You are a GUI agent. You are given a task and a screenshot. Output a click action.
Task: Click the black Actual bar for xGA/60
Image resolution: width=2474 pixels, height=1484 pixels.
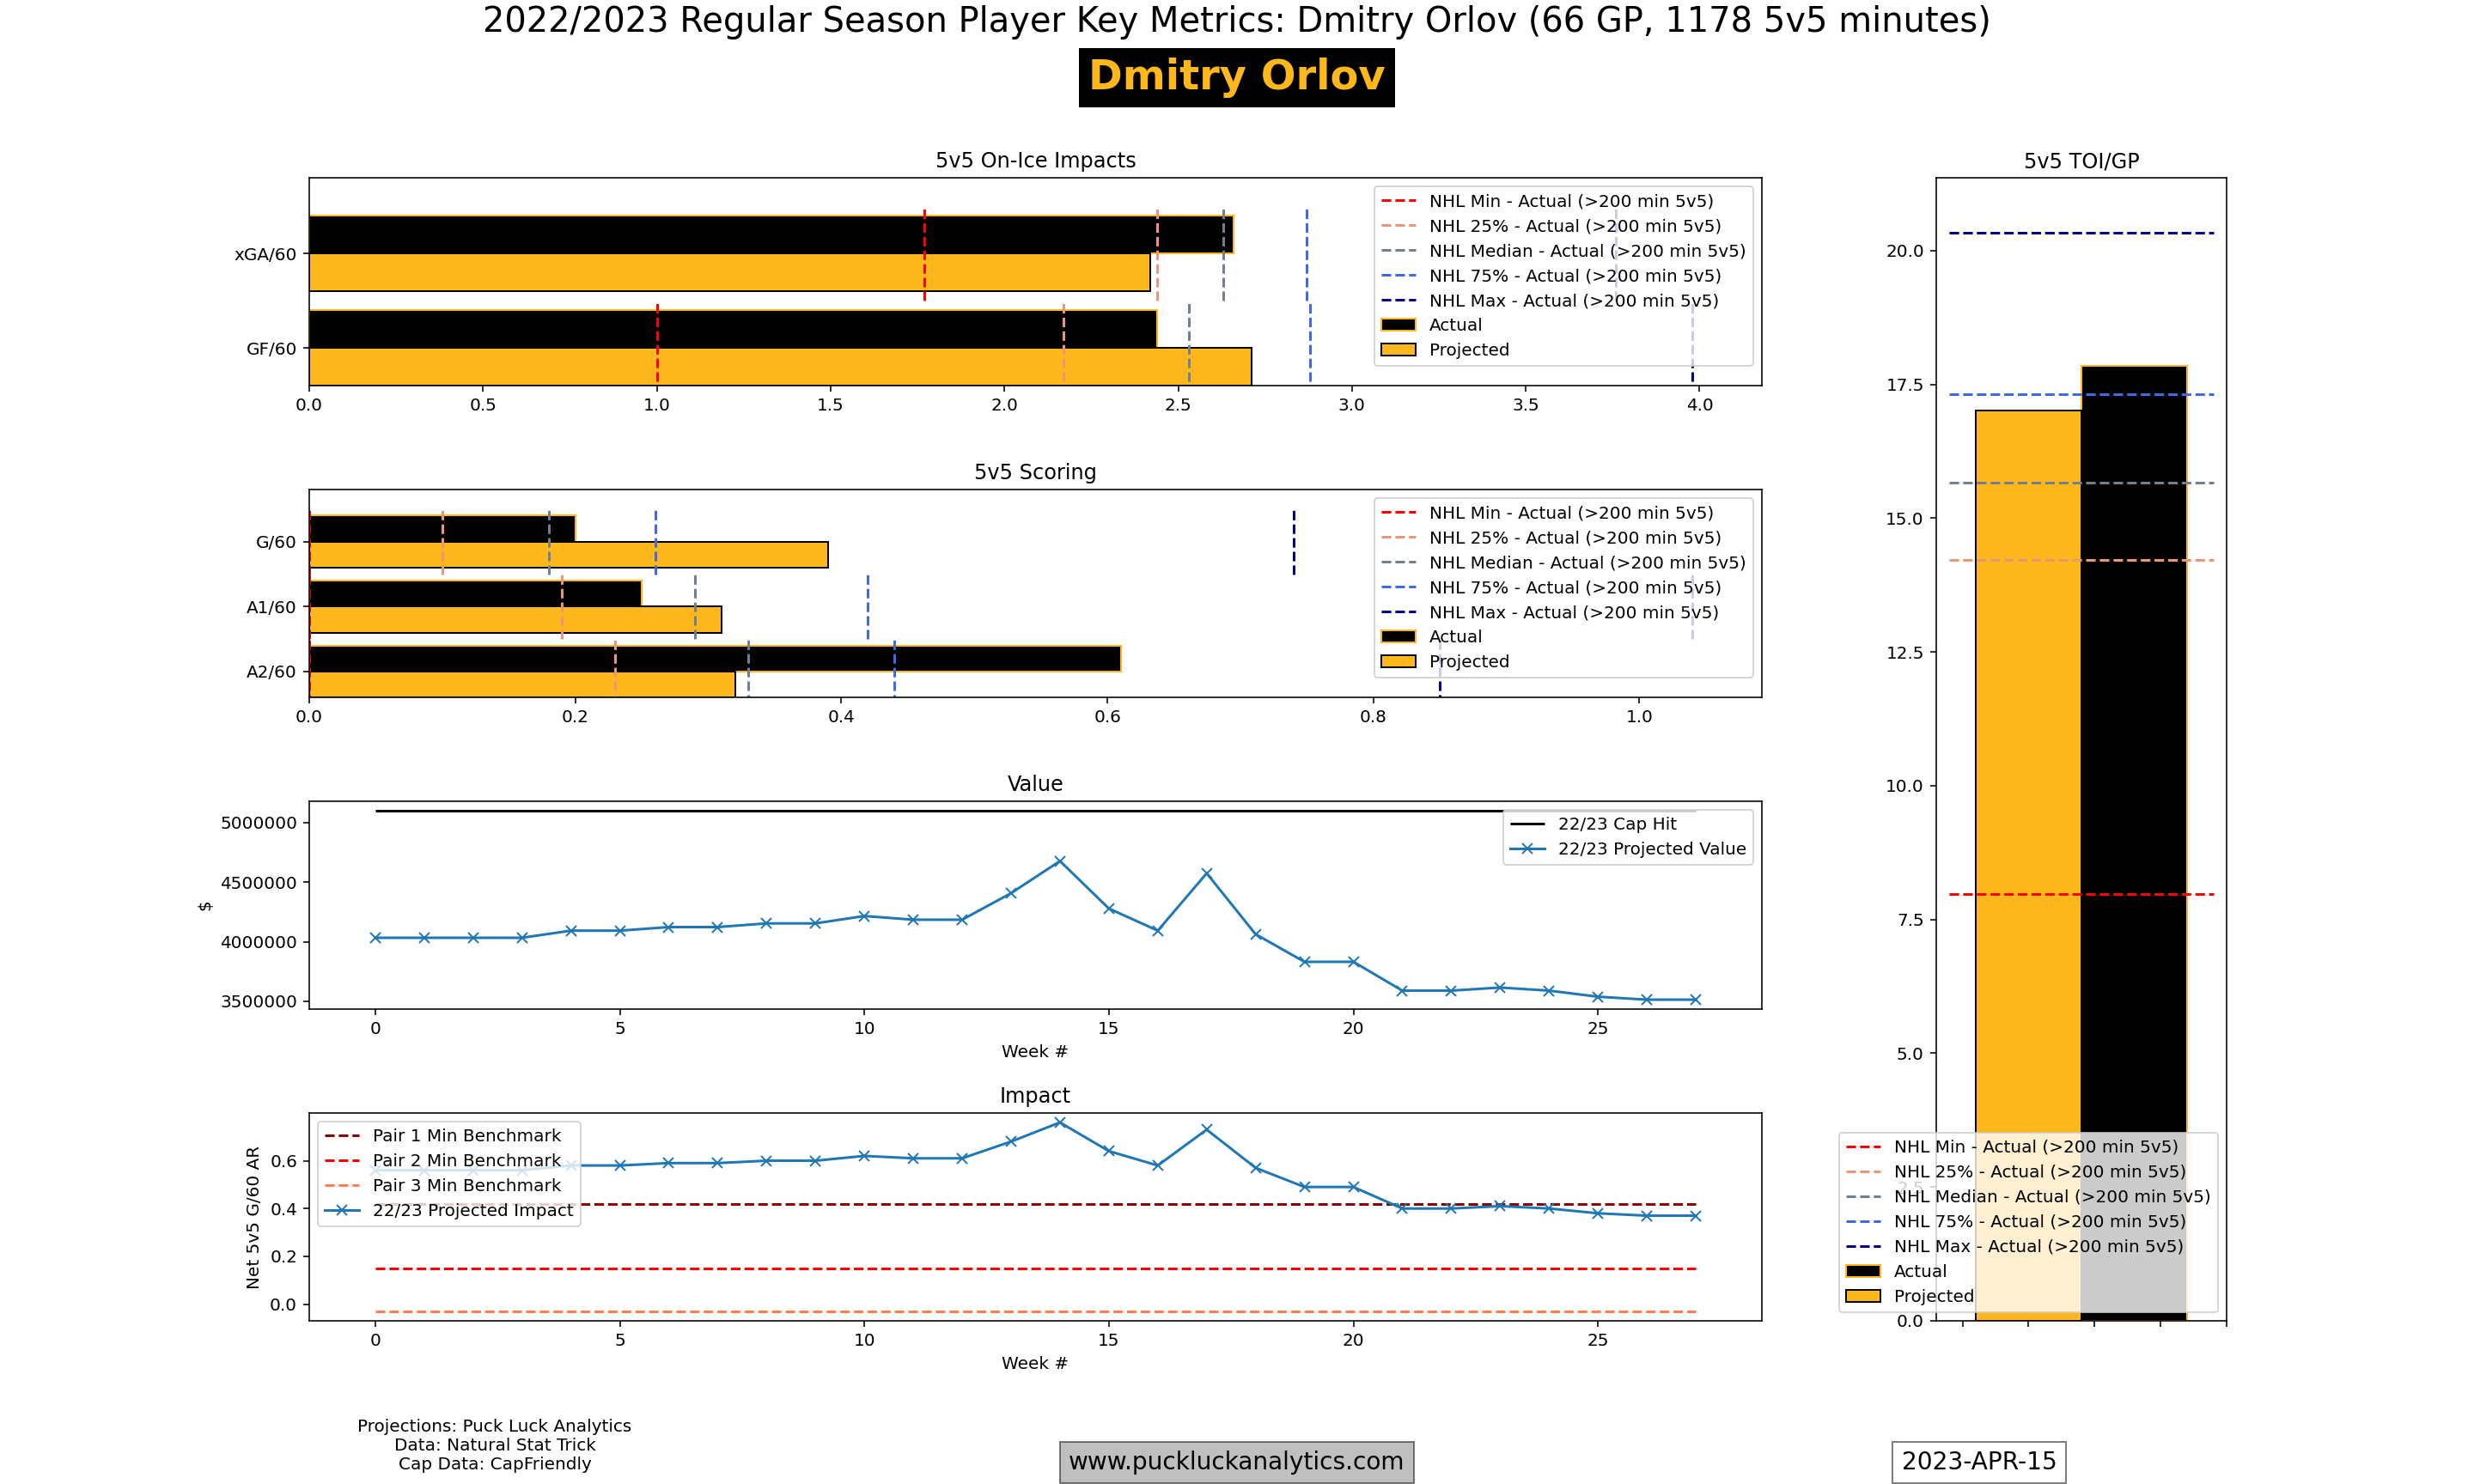coord(771,235)
